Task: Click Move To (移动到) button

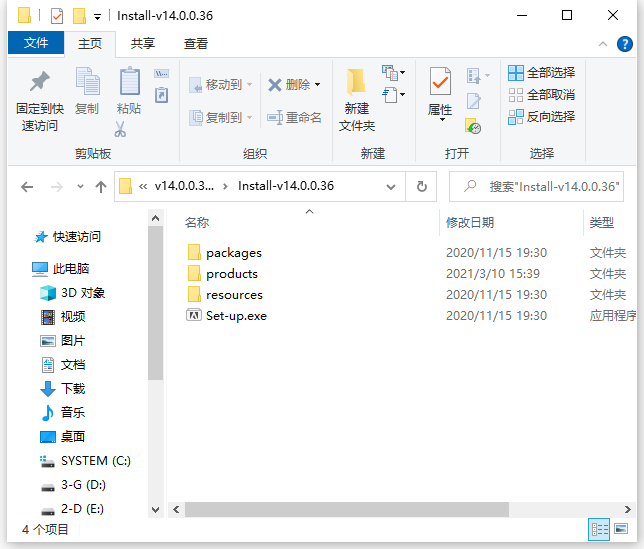Action: [221, 85]
